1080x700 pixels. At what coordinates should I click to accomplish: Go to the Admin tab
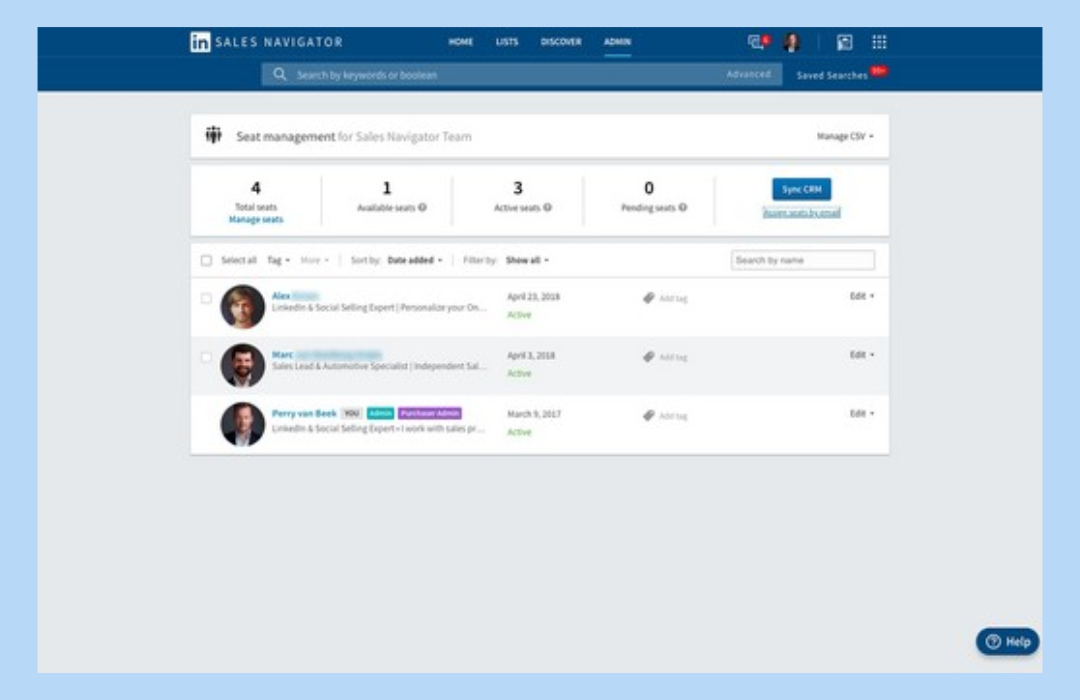(617, 42)
